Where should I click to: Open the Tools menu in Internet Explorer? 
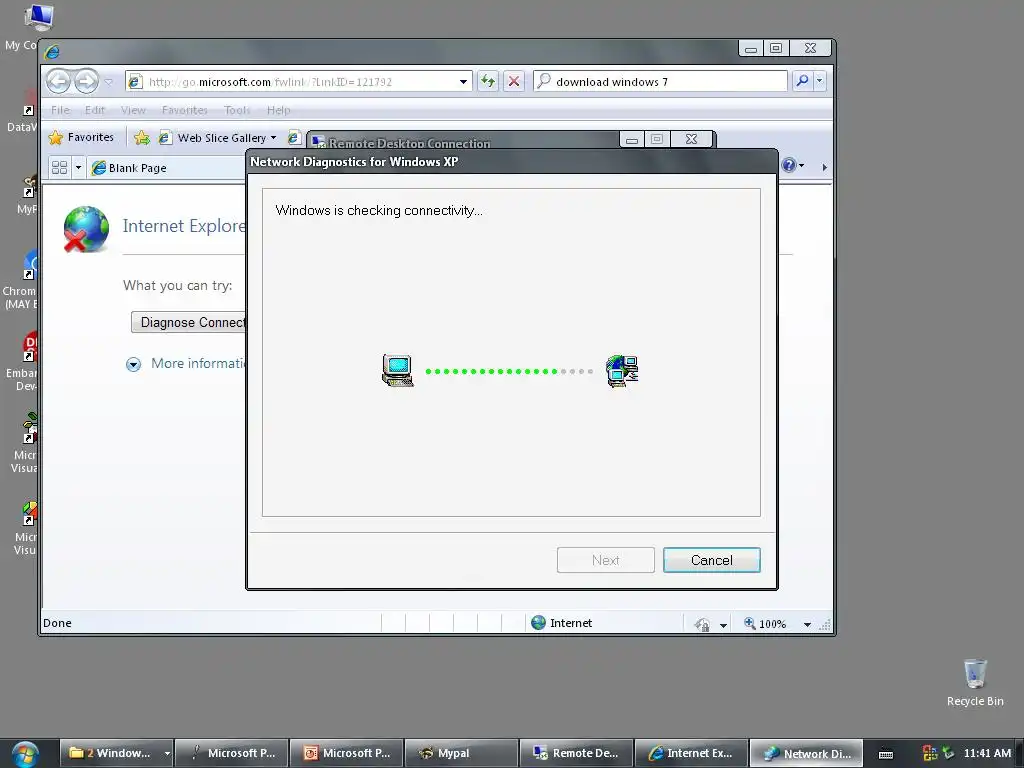[236, 110]
